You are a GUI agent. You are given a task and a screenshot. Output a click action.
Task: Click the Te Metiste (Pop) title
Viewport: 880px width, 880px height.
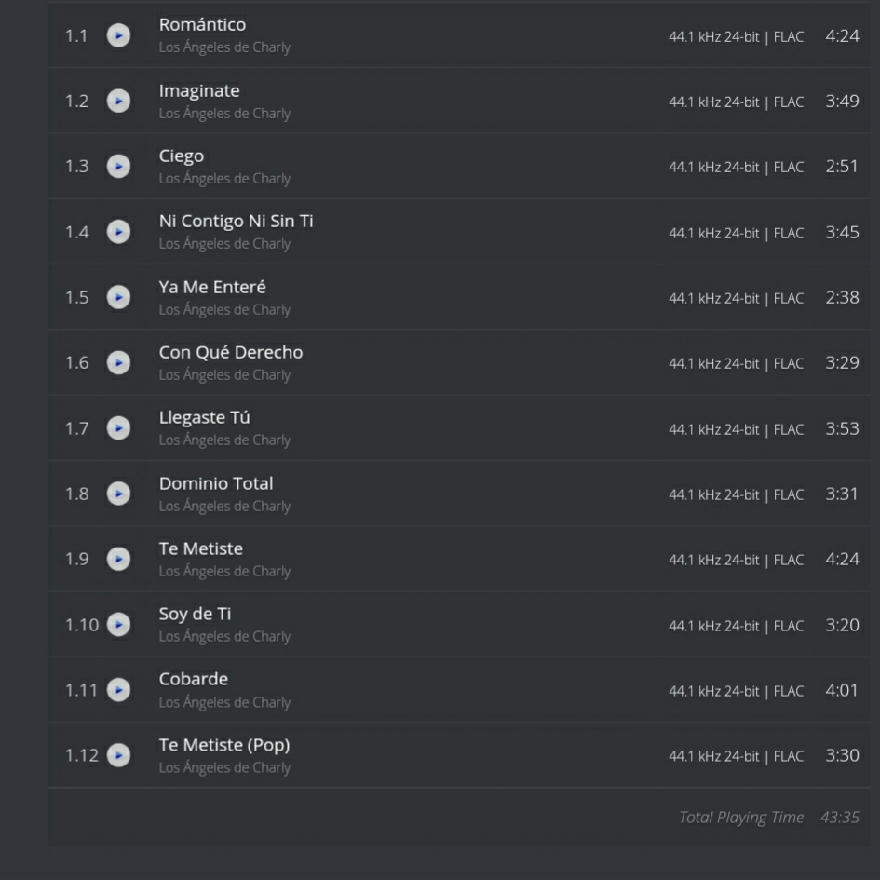tap(224, 745)
